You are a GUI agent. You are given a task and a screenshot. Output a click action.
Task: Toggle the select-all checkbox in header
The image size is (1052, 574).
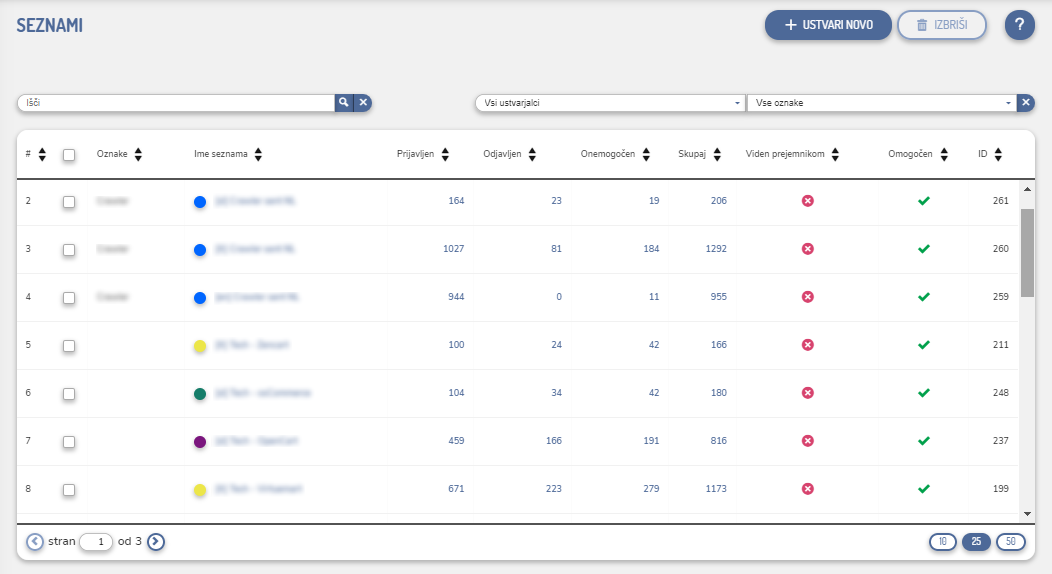click(69, 154)
